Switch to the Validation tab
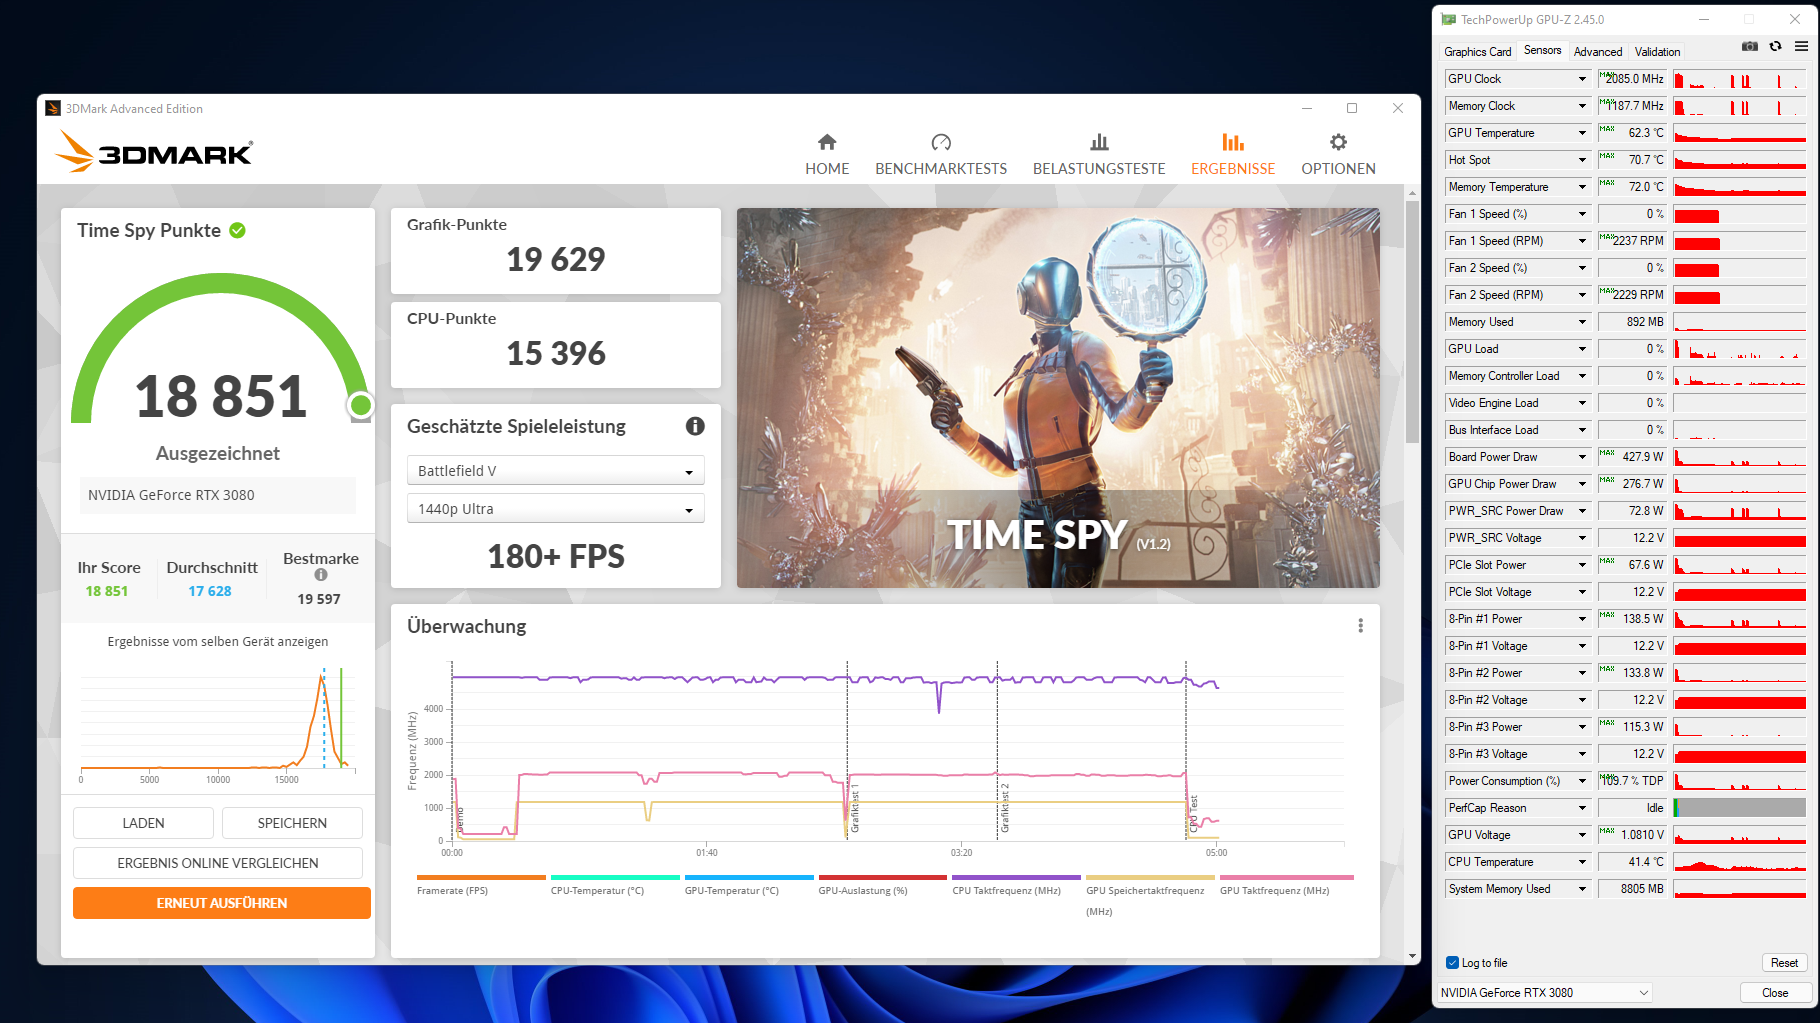The image size is (1820, 1023). (x=1657, y=52)
